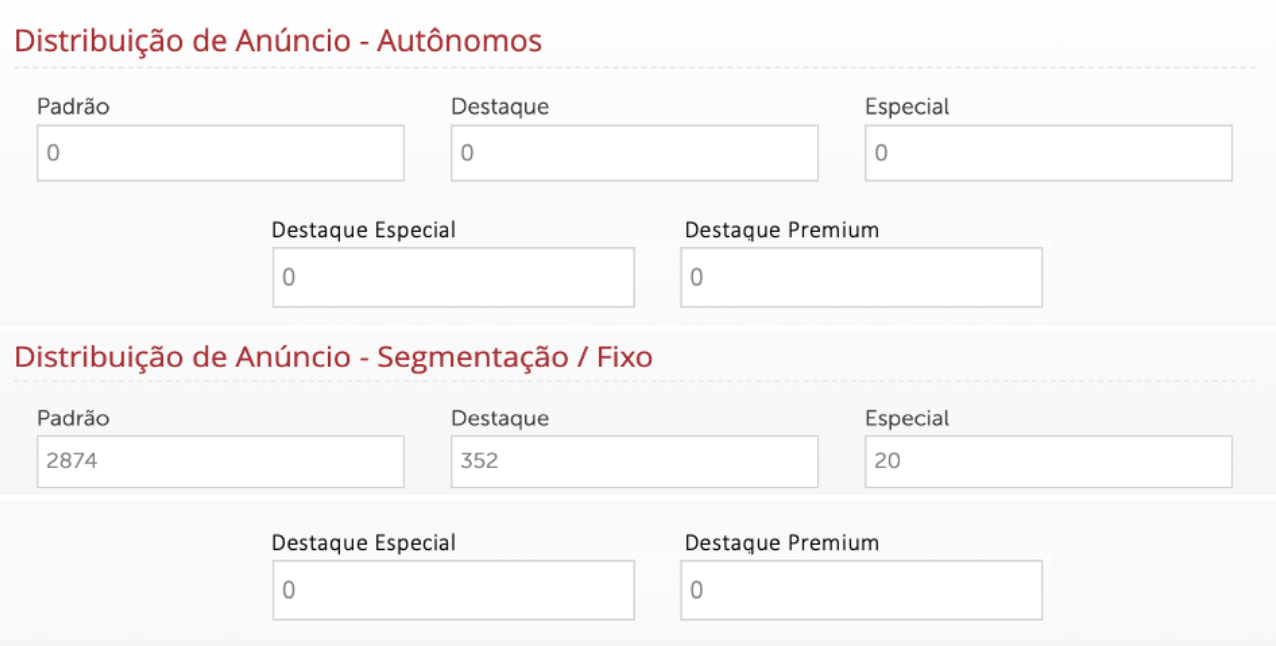Focus the Destaque field showing 352
This screenshot has height=646, width=1276.
(x=634, y=462)
